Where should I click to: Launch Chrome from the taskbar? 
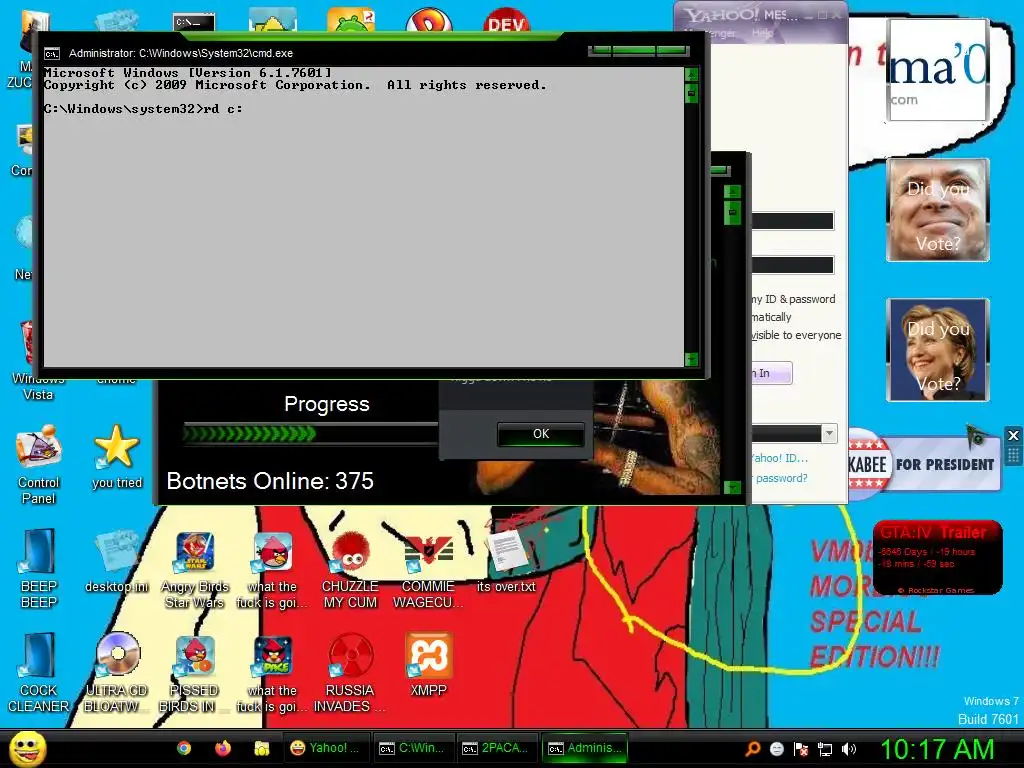[184, 748]
